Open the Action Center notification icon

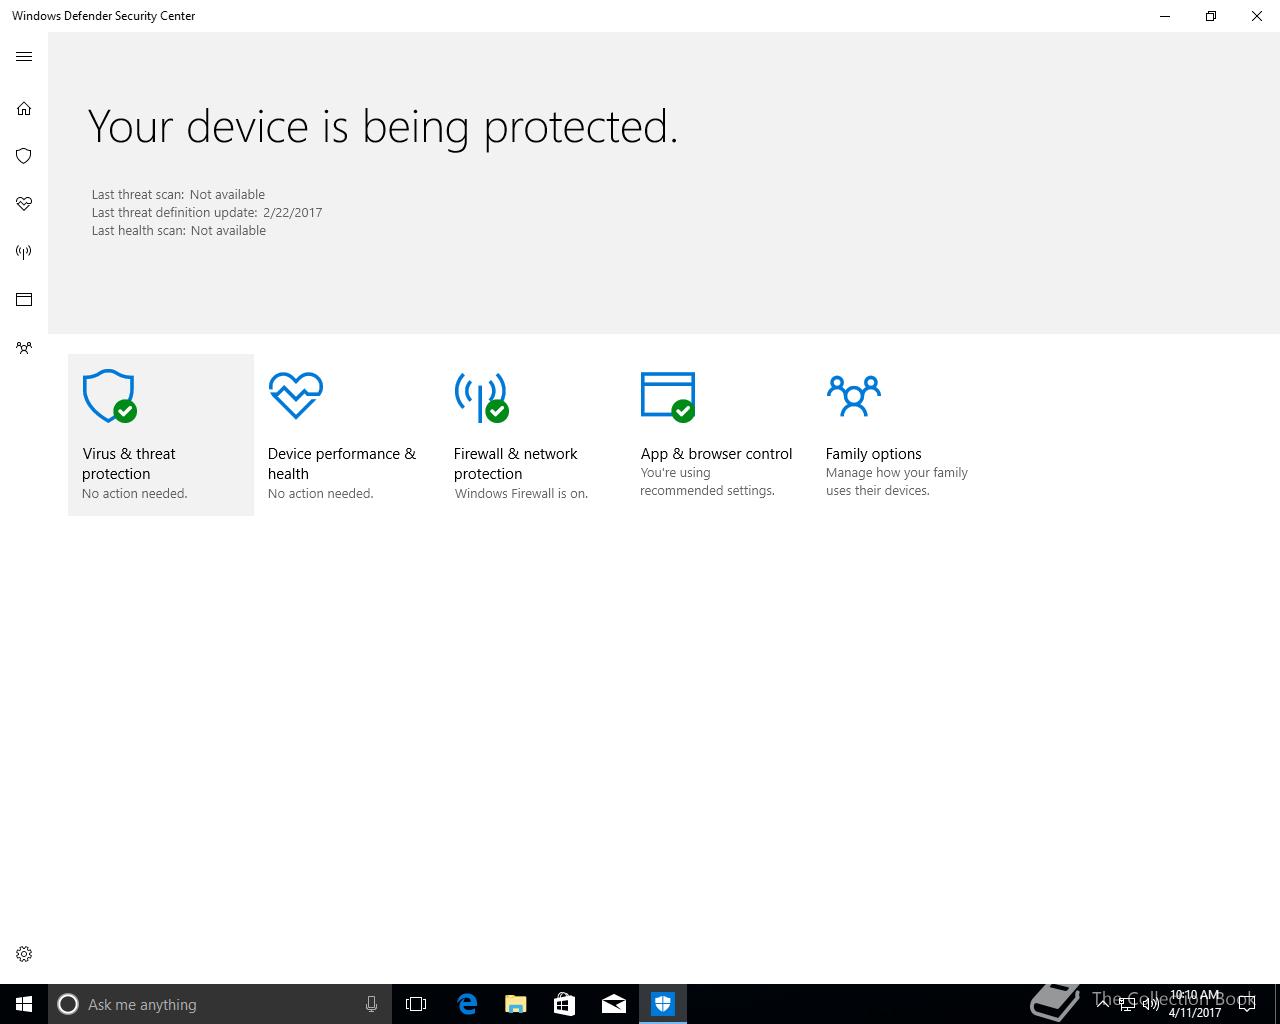tap(1247, 1004)
